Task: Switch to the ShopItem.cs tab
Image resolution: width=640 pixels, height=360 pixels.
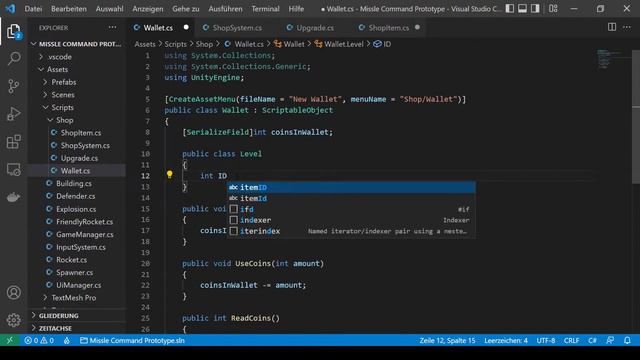Action: (x=384, y=27)
